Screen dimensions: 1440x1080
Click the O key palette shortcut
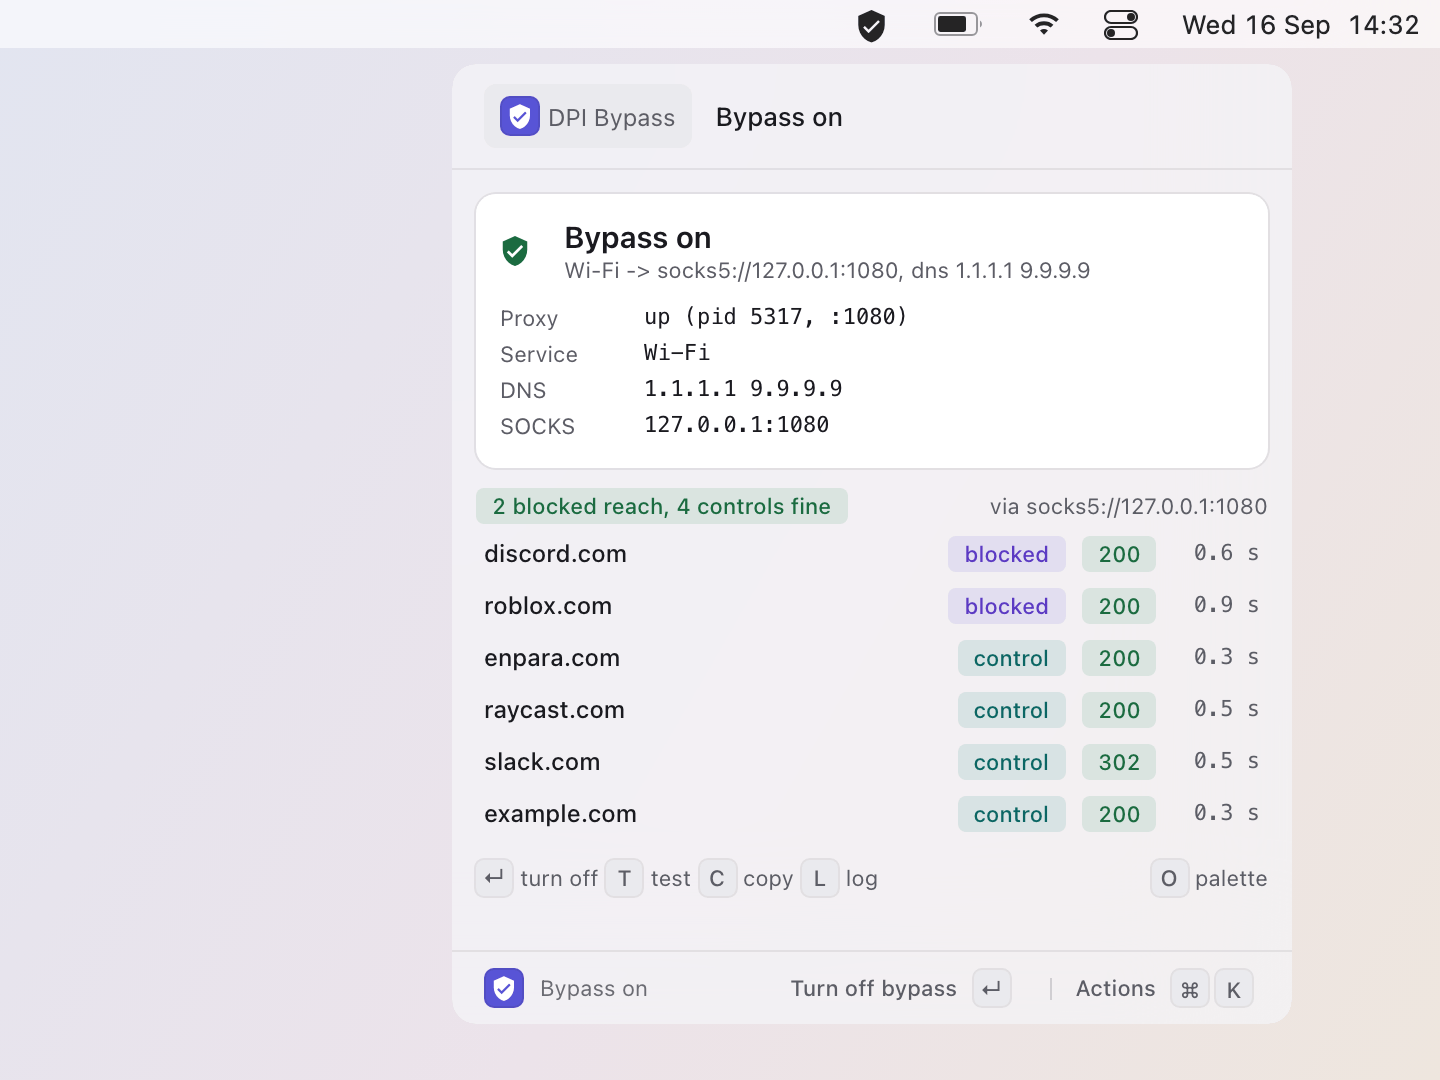tap(1169, 878)
